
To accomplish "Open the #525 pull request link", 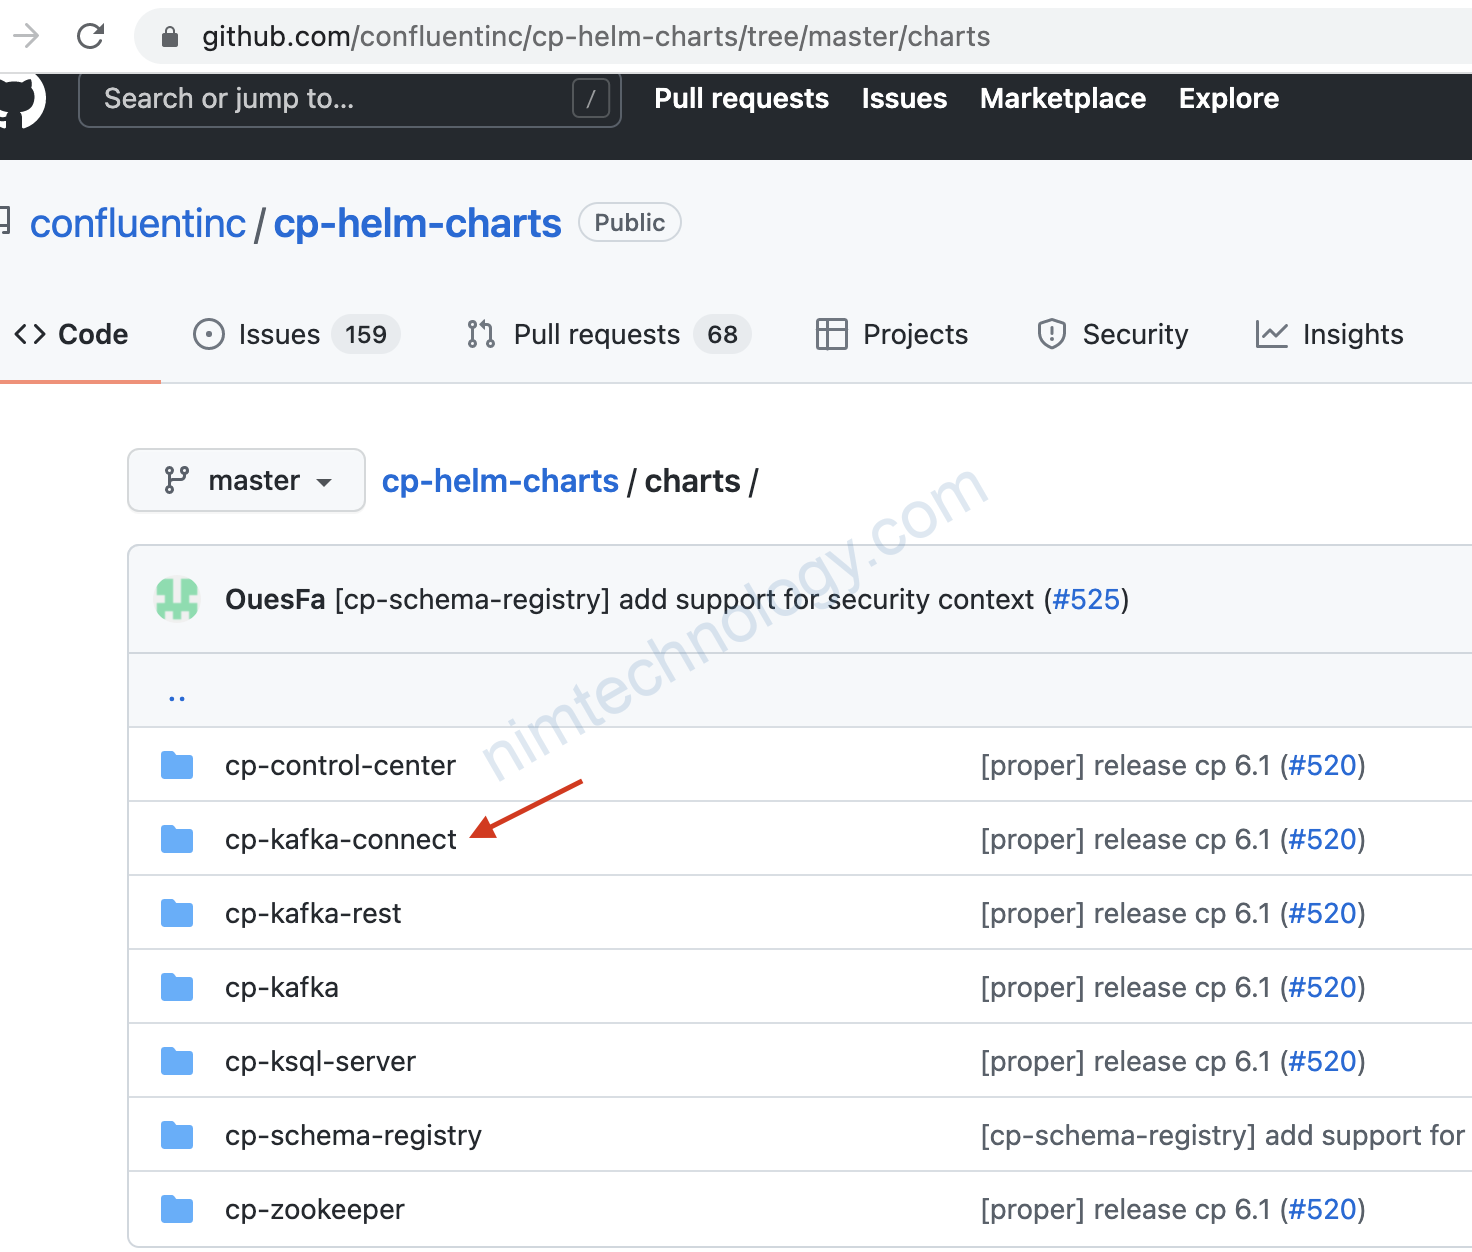I will 1086,600.
